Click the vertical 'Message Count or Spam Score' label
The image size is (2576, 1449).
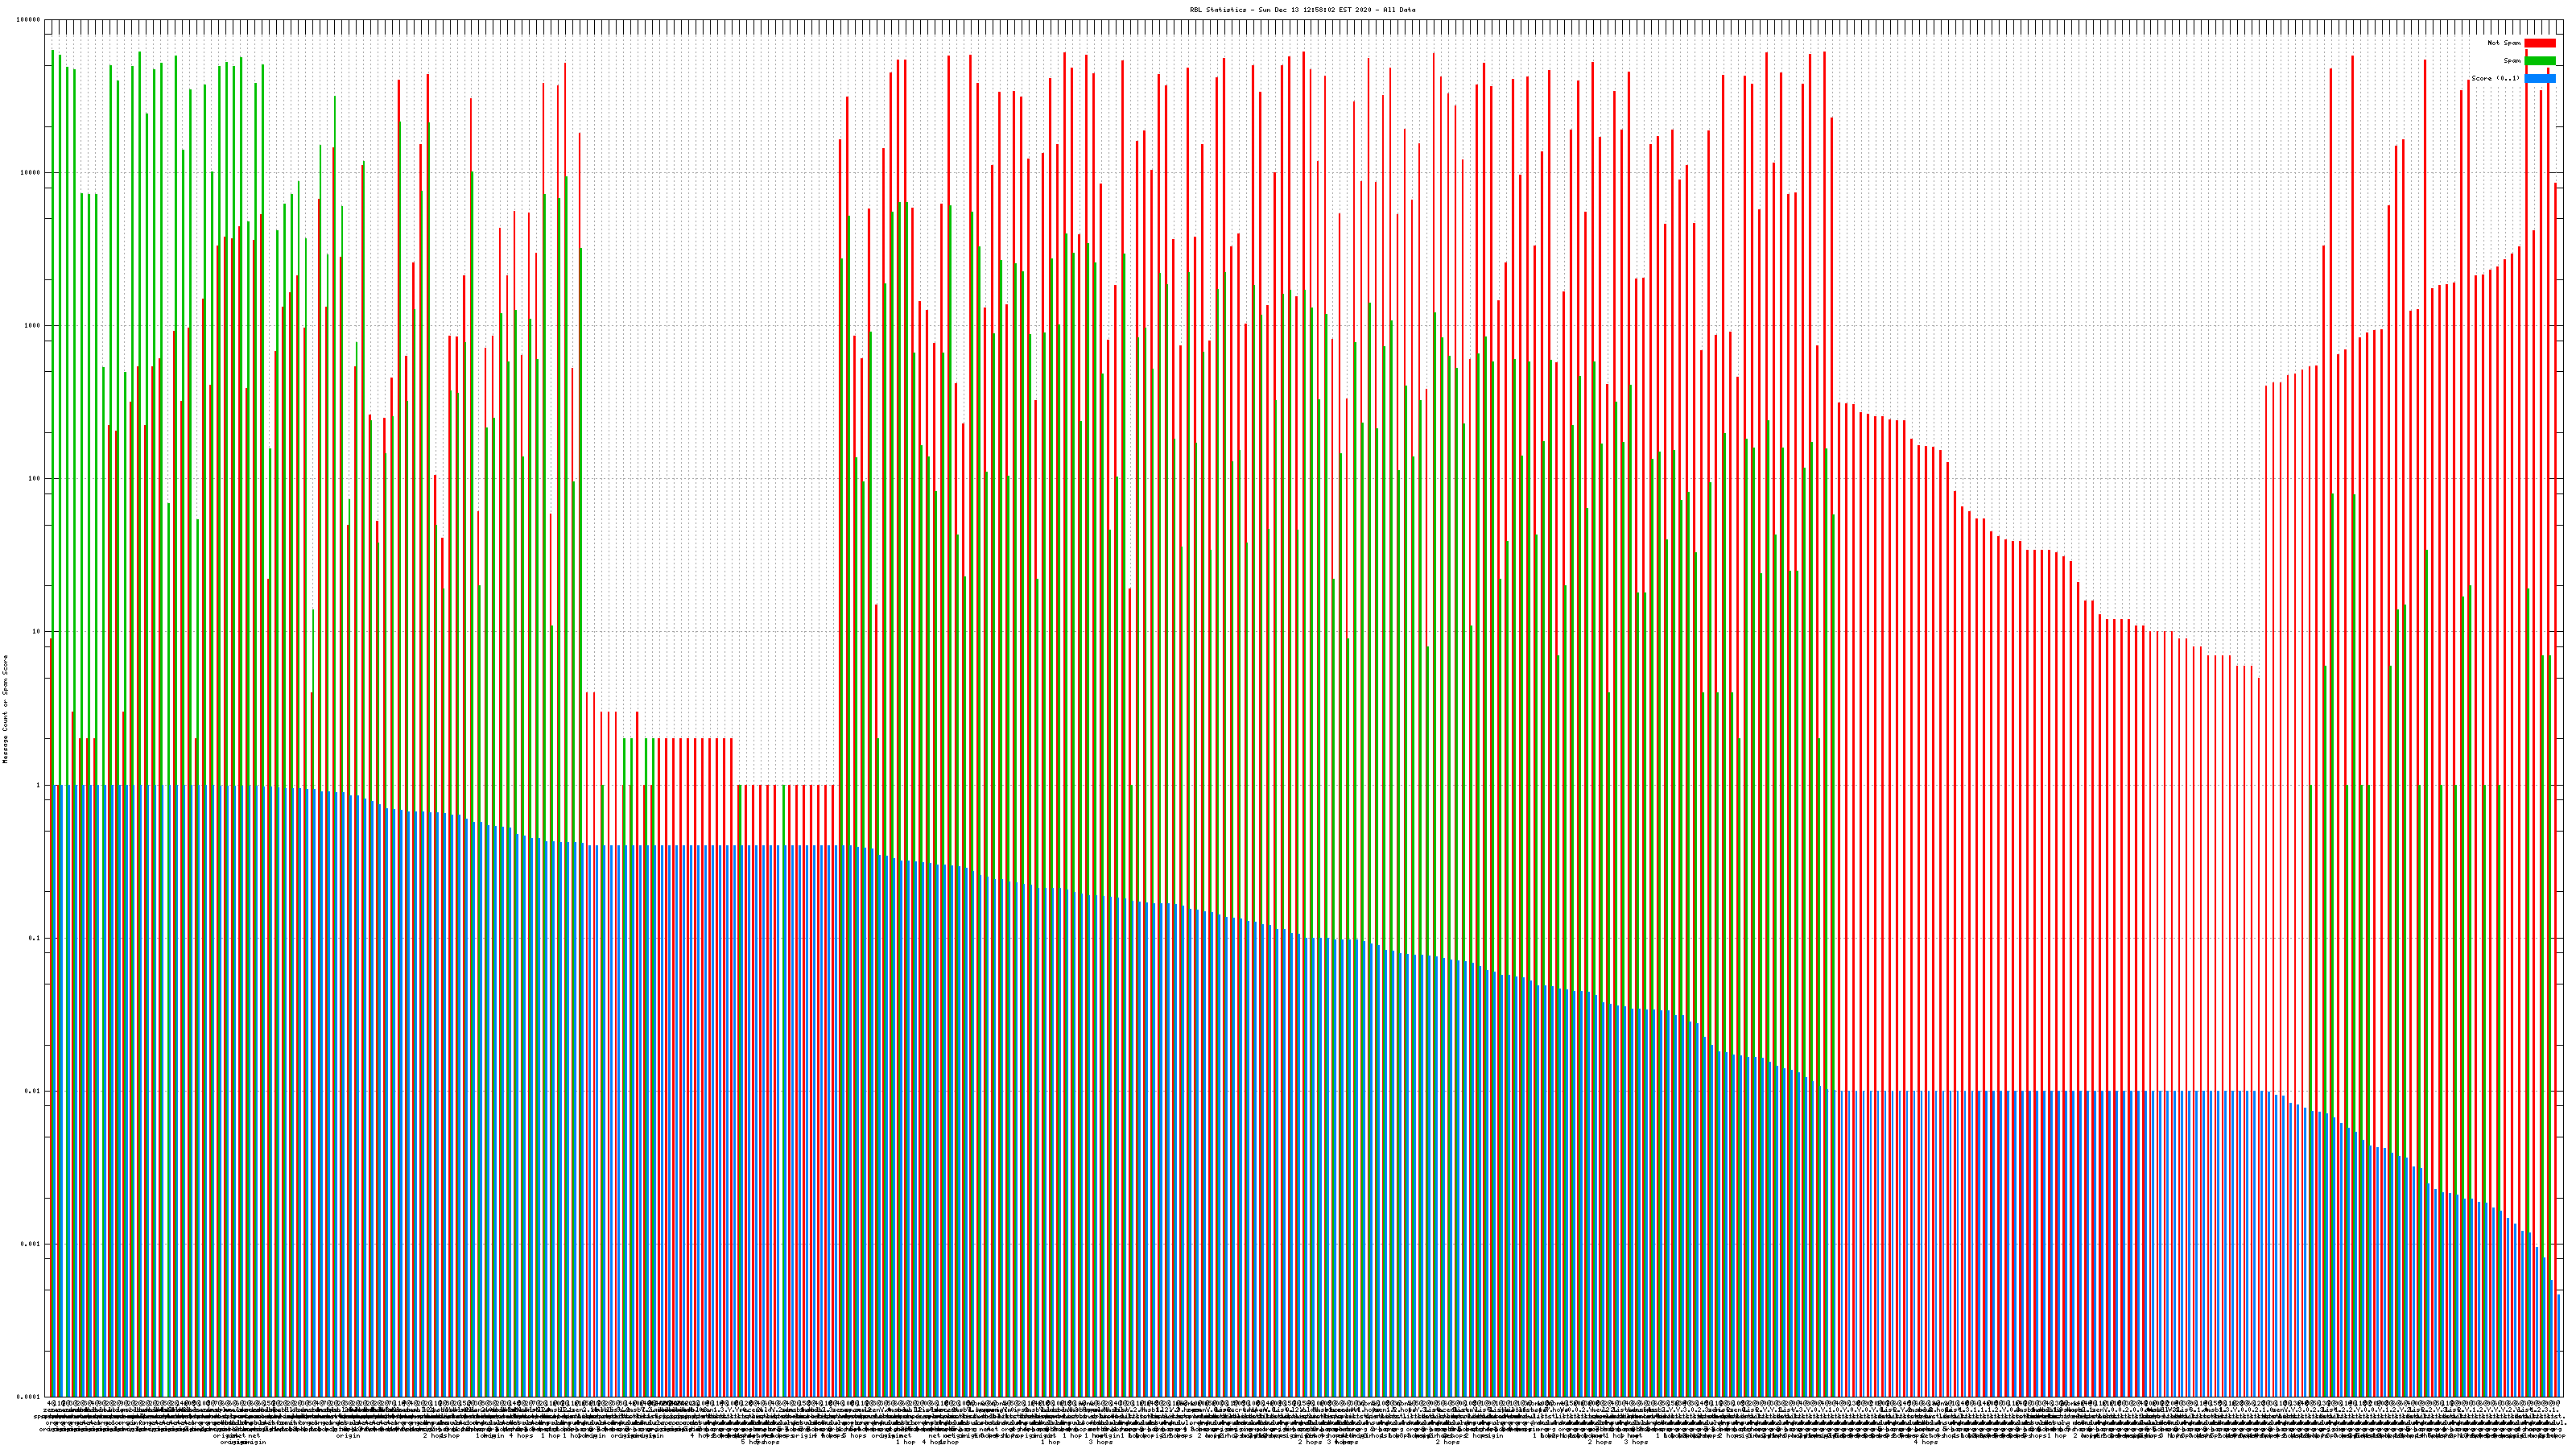(5, 709)
